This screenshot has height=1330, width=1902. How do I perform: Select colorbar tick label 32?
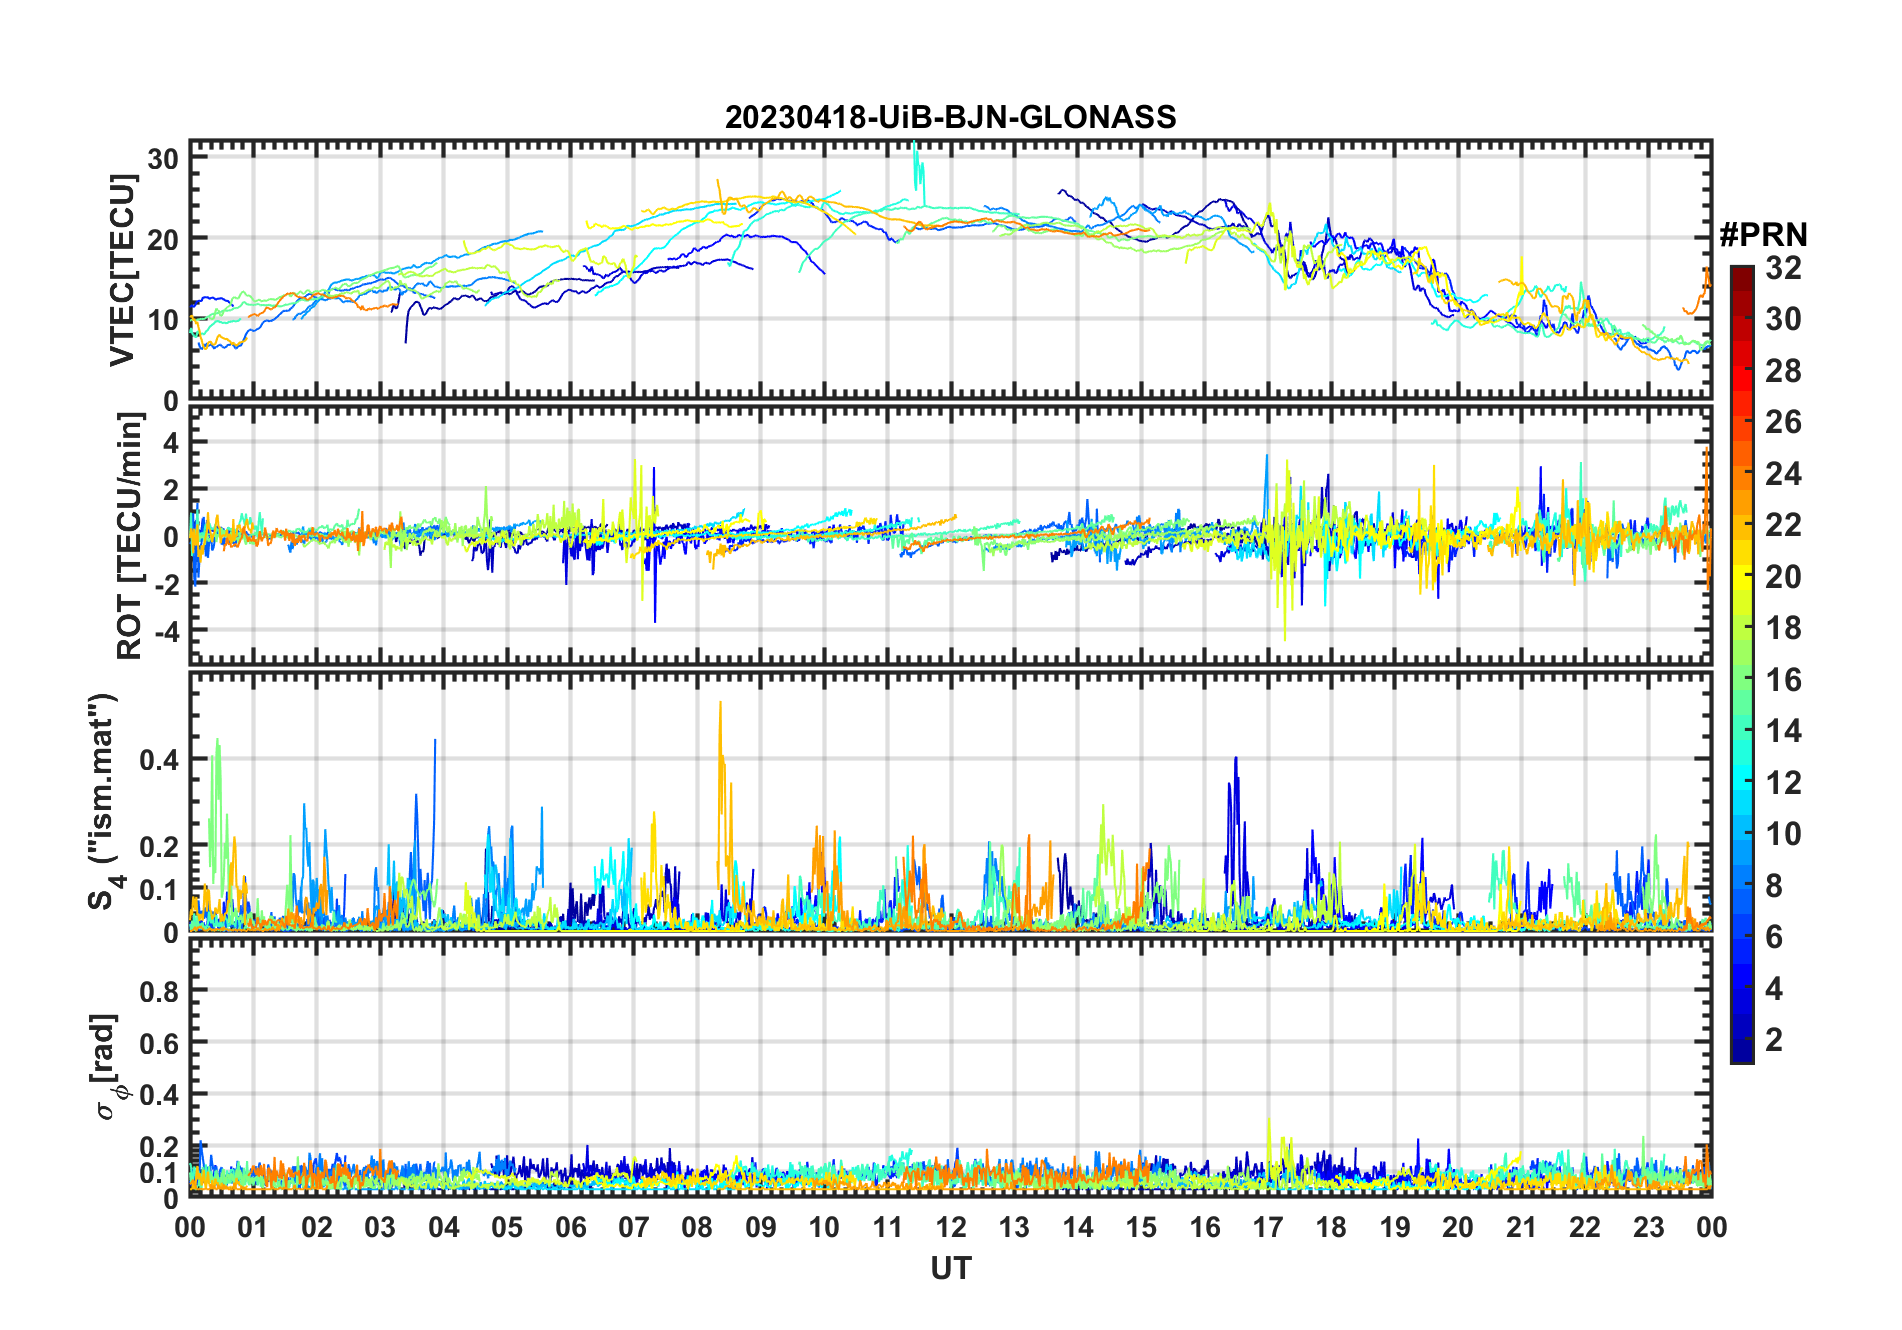click(1783, 268)
